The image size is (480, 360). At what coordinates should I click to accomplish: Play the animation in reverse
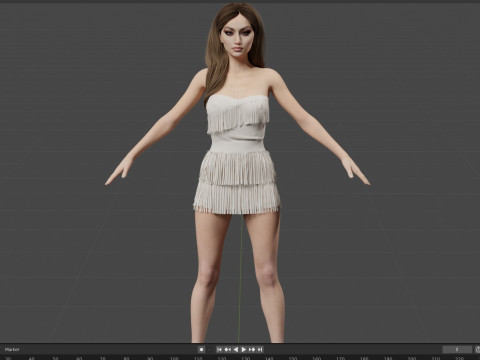coord(236,349)
